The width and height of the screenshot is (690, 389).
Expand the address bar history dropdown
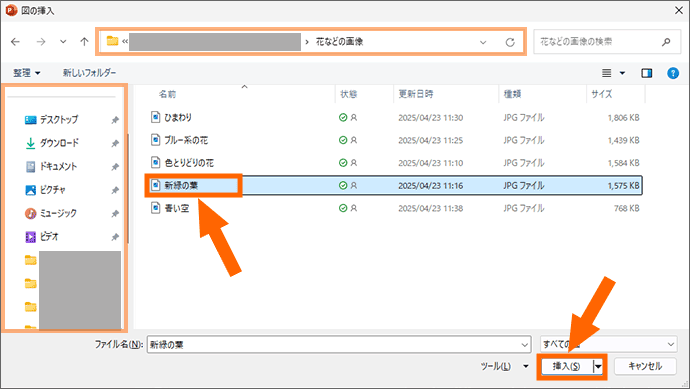483,42
